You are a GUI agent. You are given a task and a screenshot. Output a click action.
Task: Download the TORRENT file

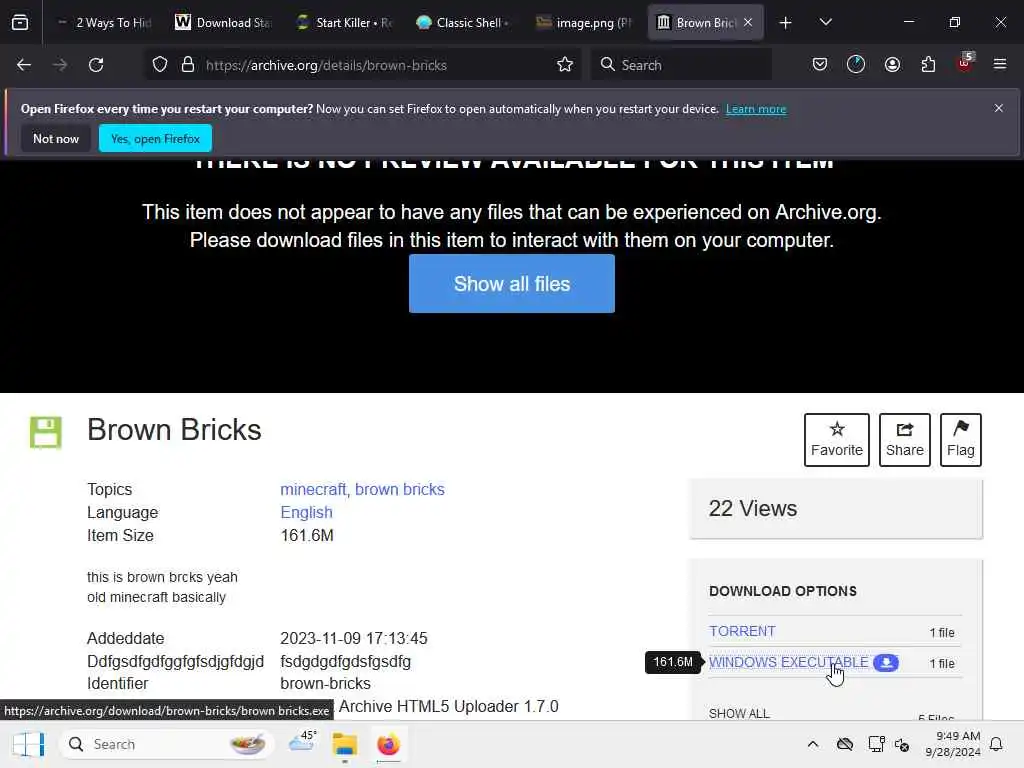pyautogui.click(x=742, y=631)
